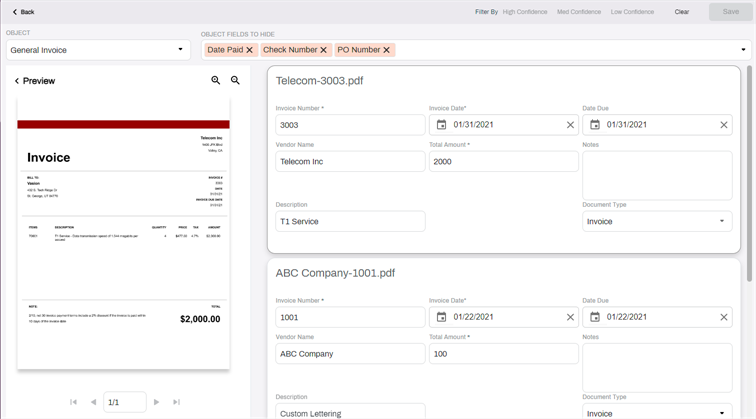Edit Vendor Name field ABC Company
Image resolution: width=756 pixels, height=419 pixels.
pyautogui.click(x=350, y=354)
